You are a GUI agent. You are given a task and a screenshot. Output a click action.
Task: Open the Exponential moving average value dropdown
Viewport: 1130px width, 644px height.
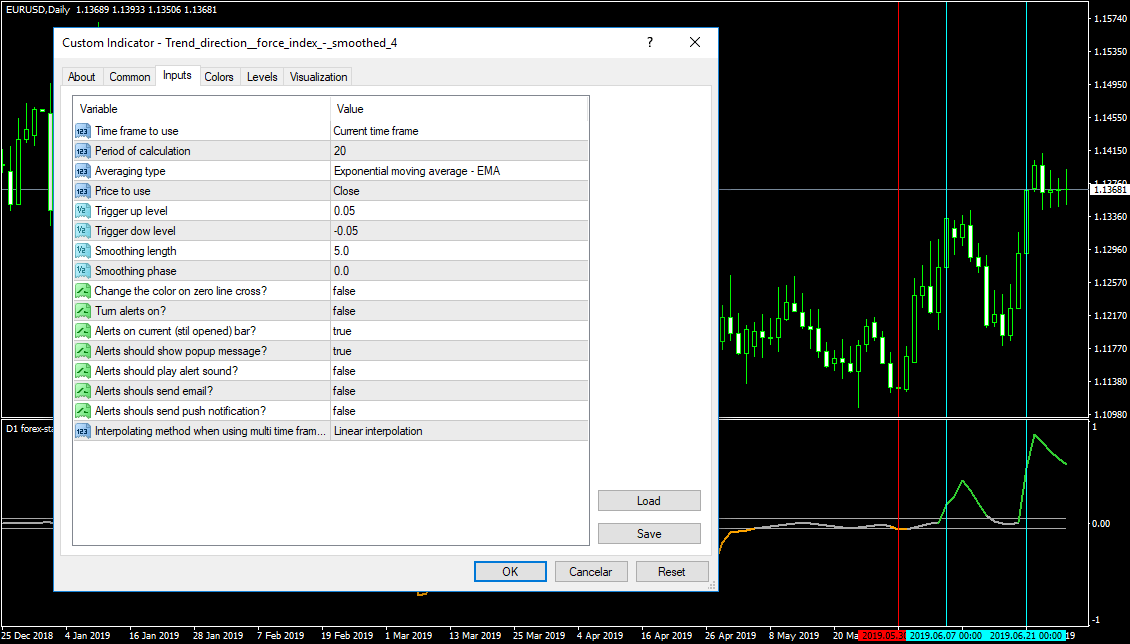point(459,171)
